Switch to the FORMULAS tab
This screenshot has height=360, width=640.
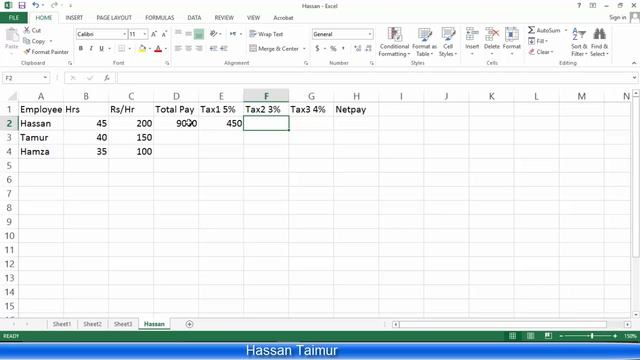pos(160,18)
